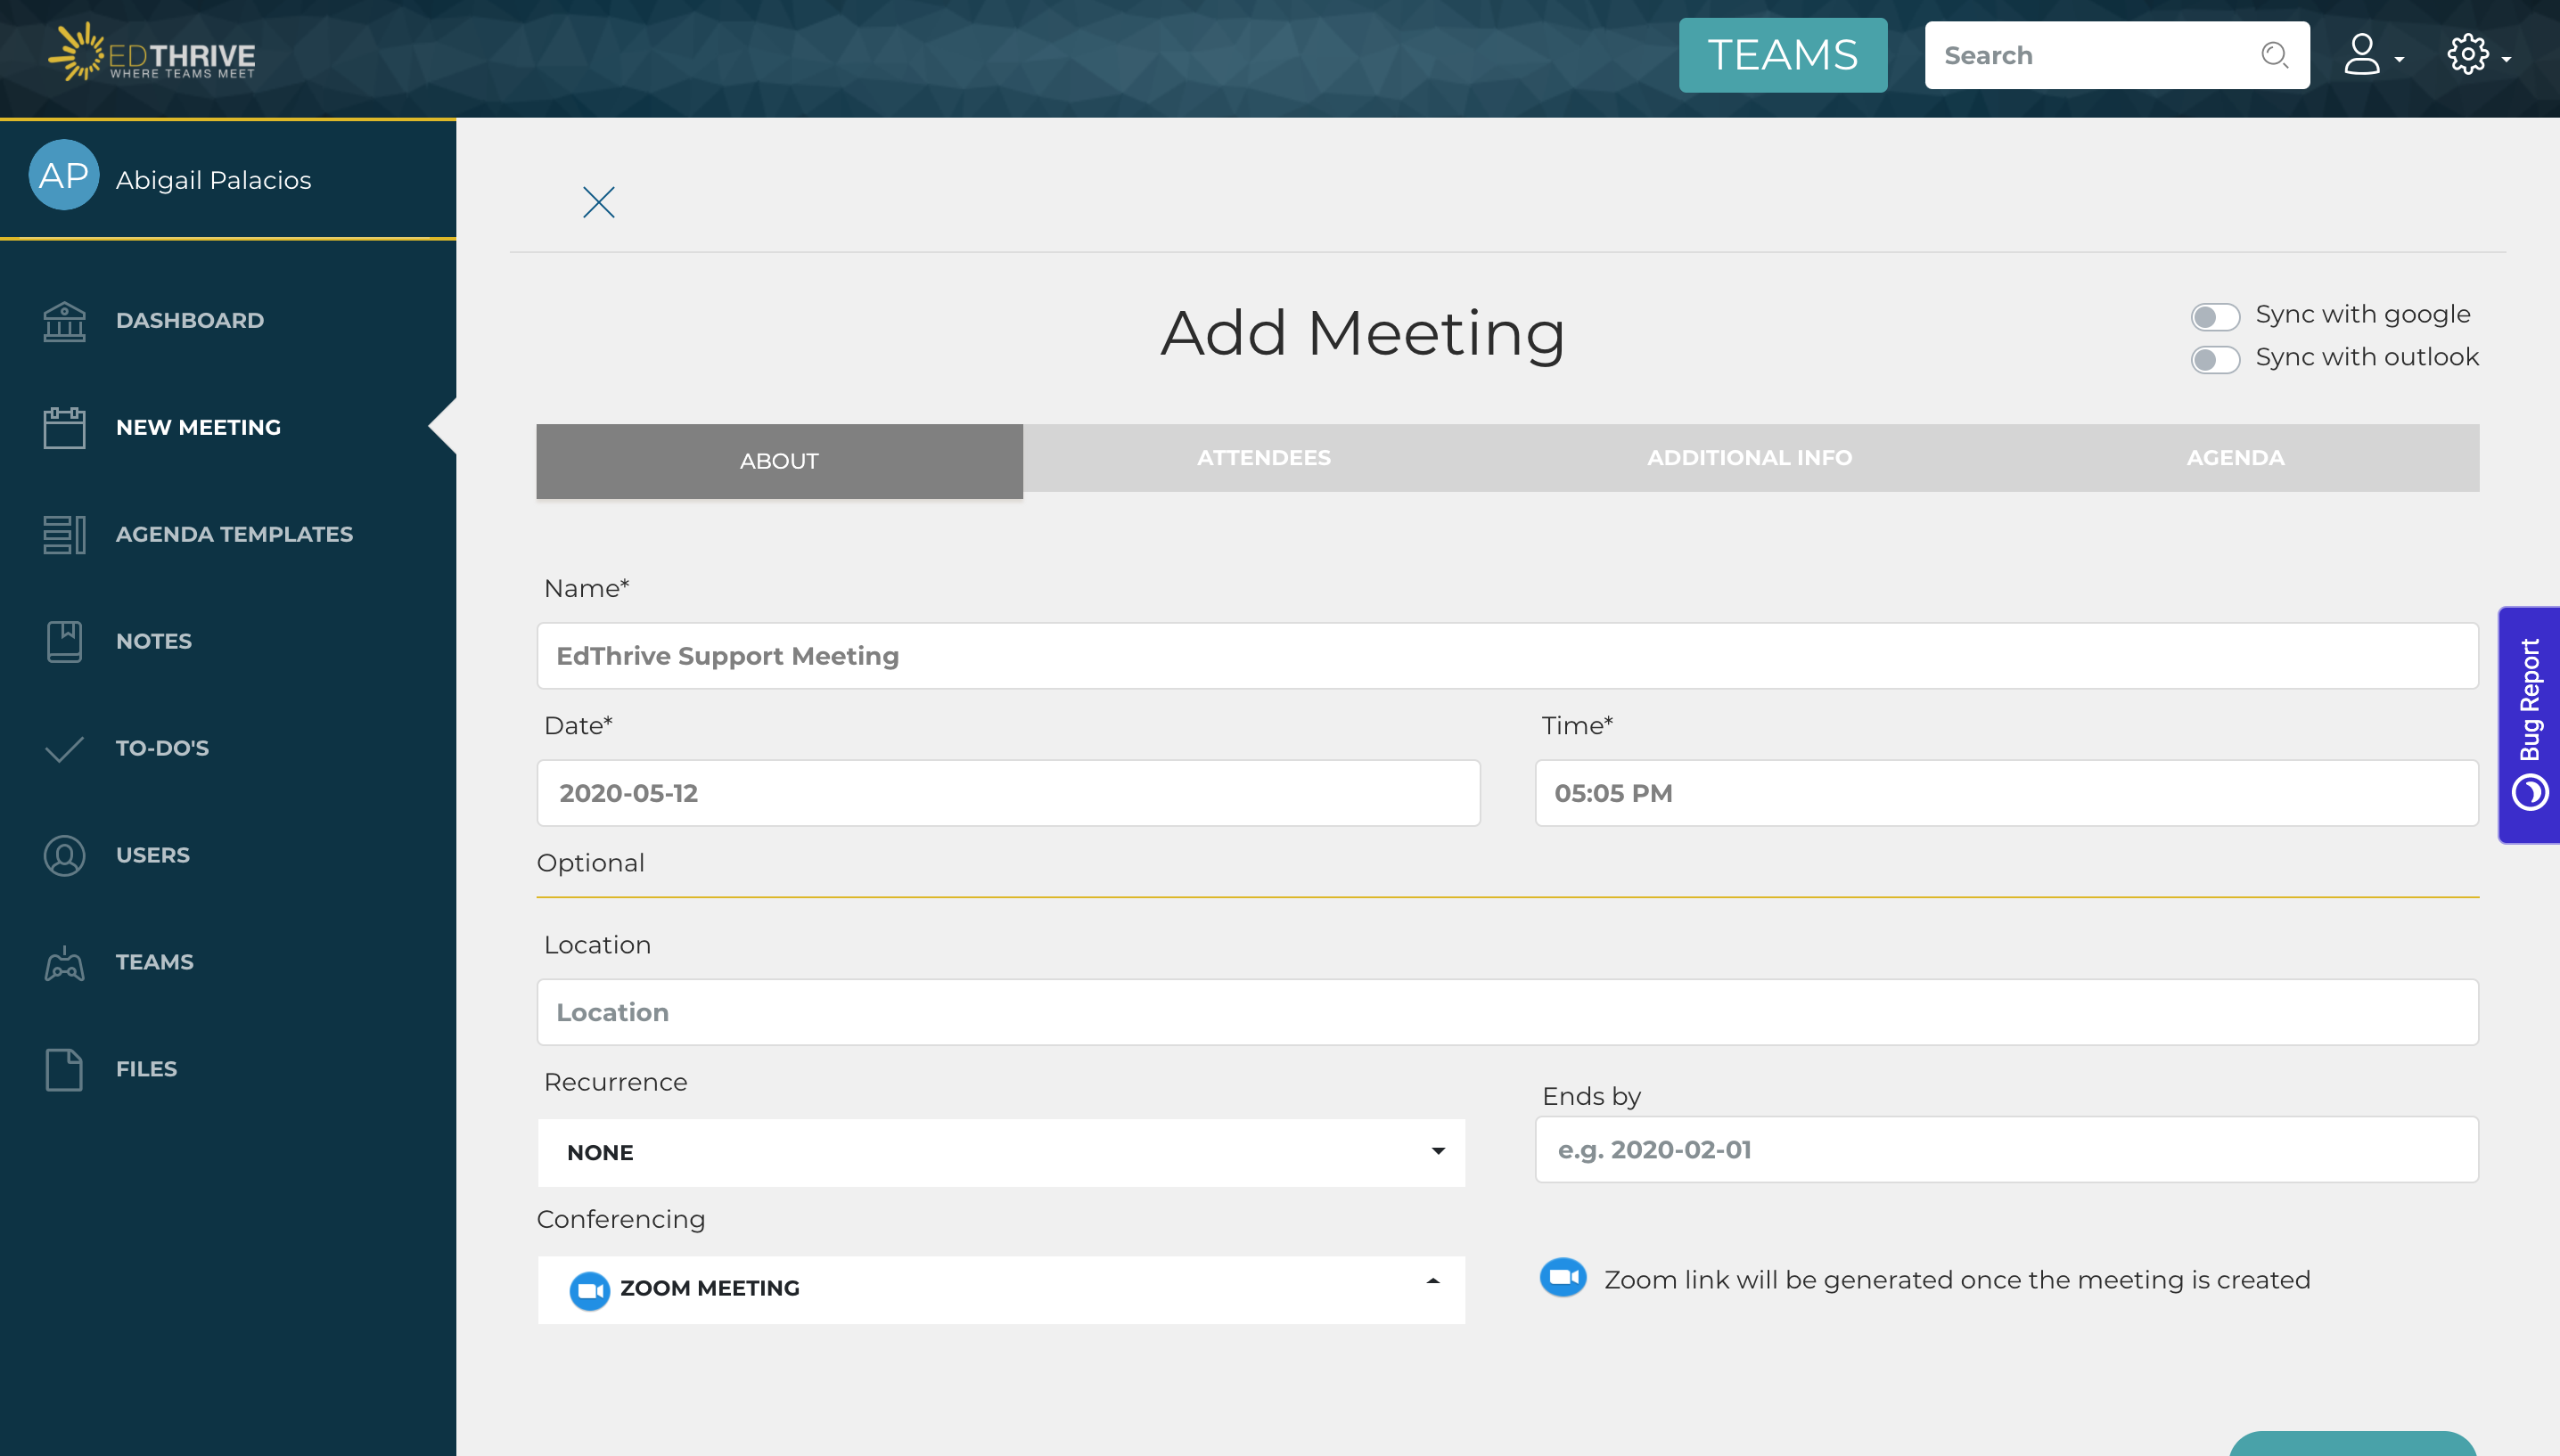This screenshot has width=2560, height=1456.
Task: Click the To-Do's checkmark icon
Action: tap(64, 749)
